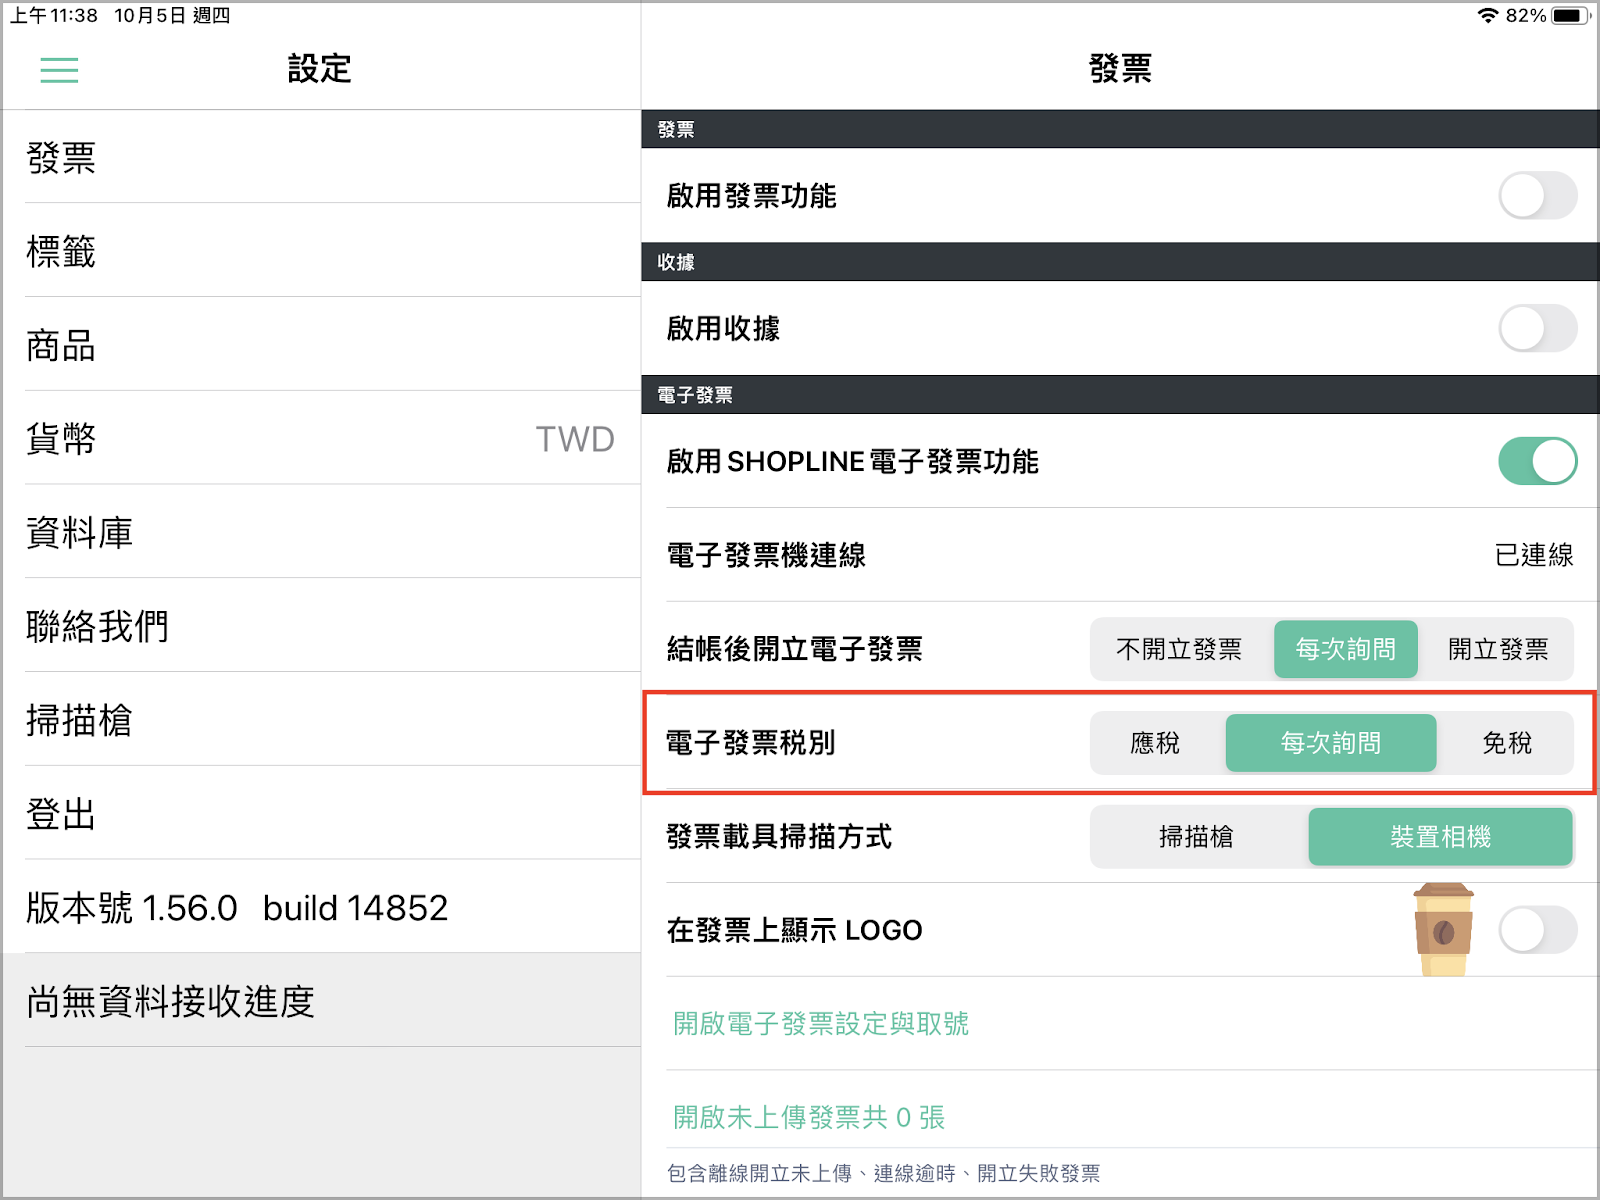
Task: Tap the Wi-Fi status icon
Action: [1488, 15]
